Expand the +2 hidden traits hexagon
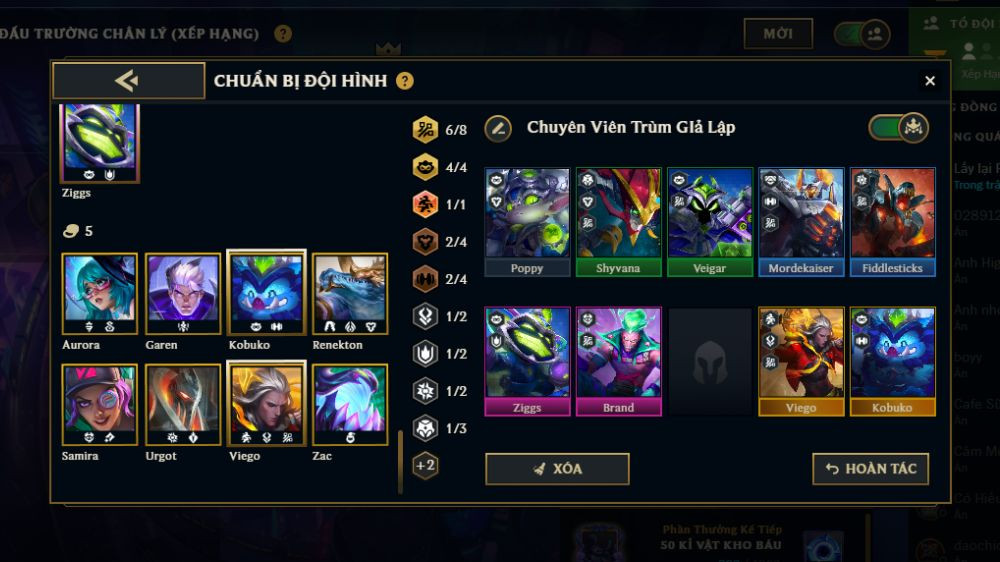The height and width of the screenshot is (562, 1000). point(425,465)
